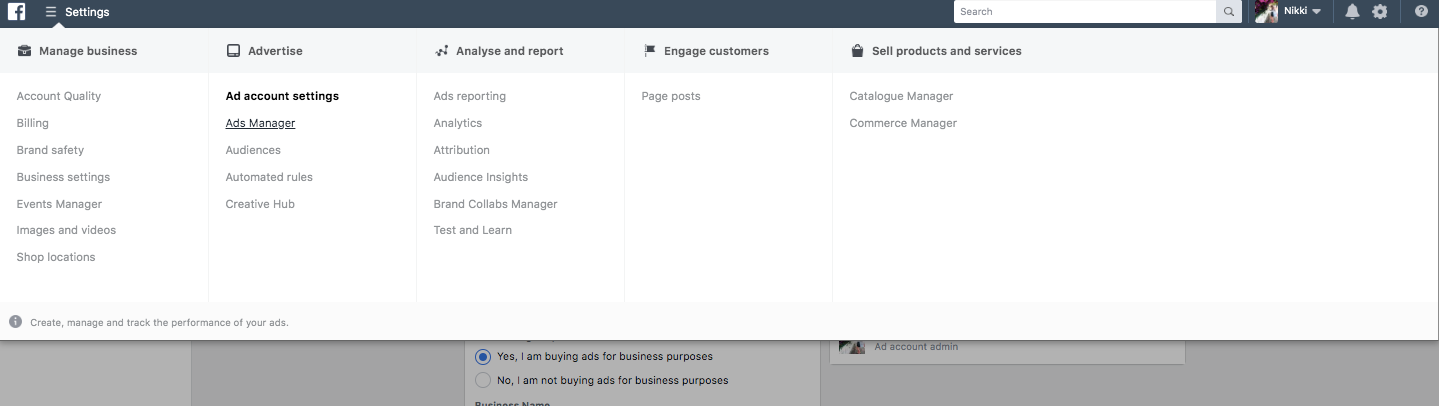Image resolution: width=1439 pixels, height=406 pixels.
Task: Open the notifications bell
Action: [x=1352, y=12]
